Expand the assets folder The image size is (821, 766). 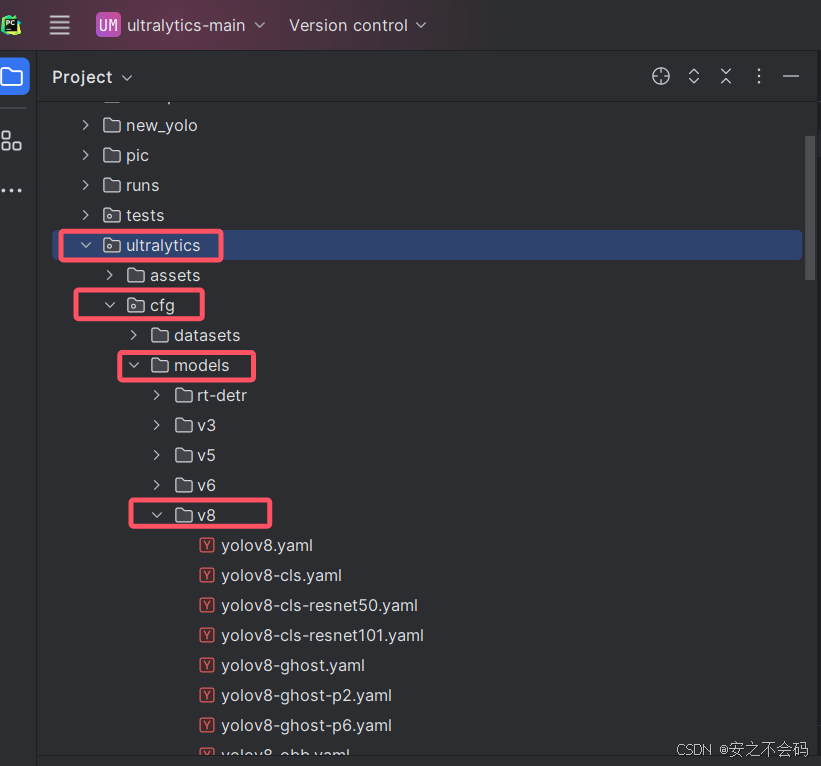coord(109,275)
